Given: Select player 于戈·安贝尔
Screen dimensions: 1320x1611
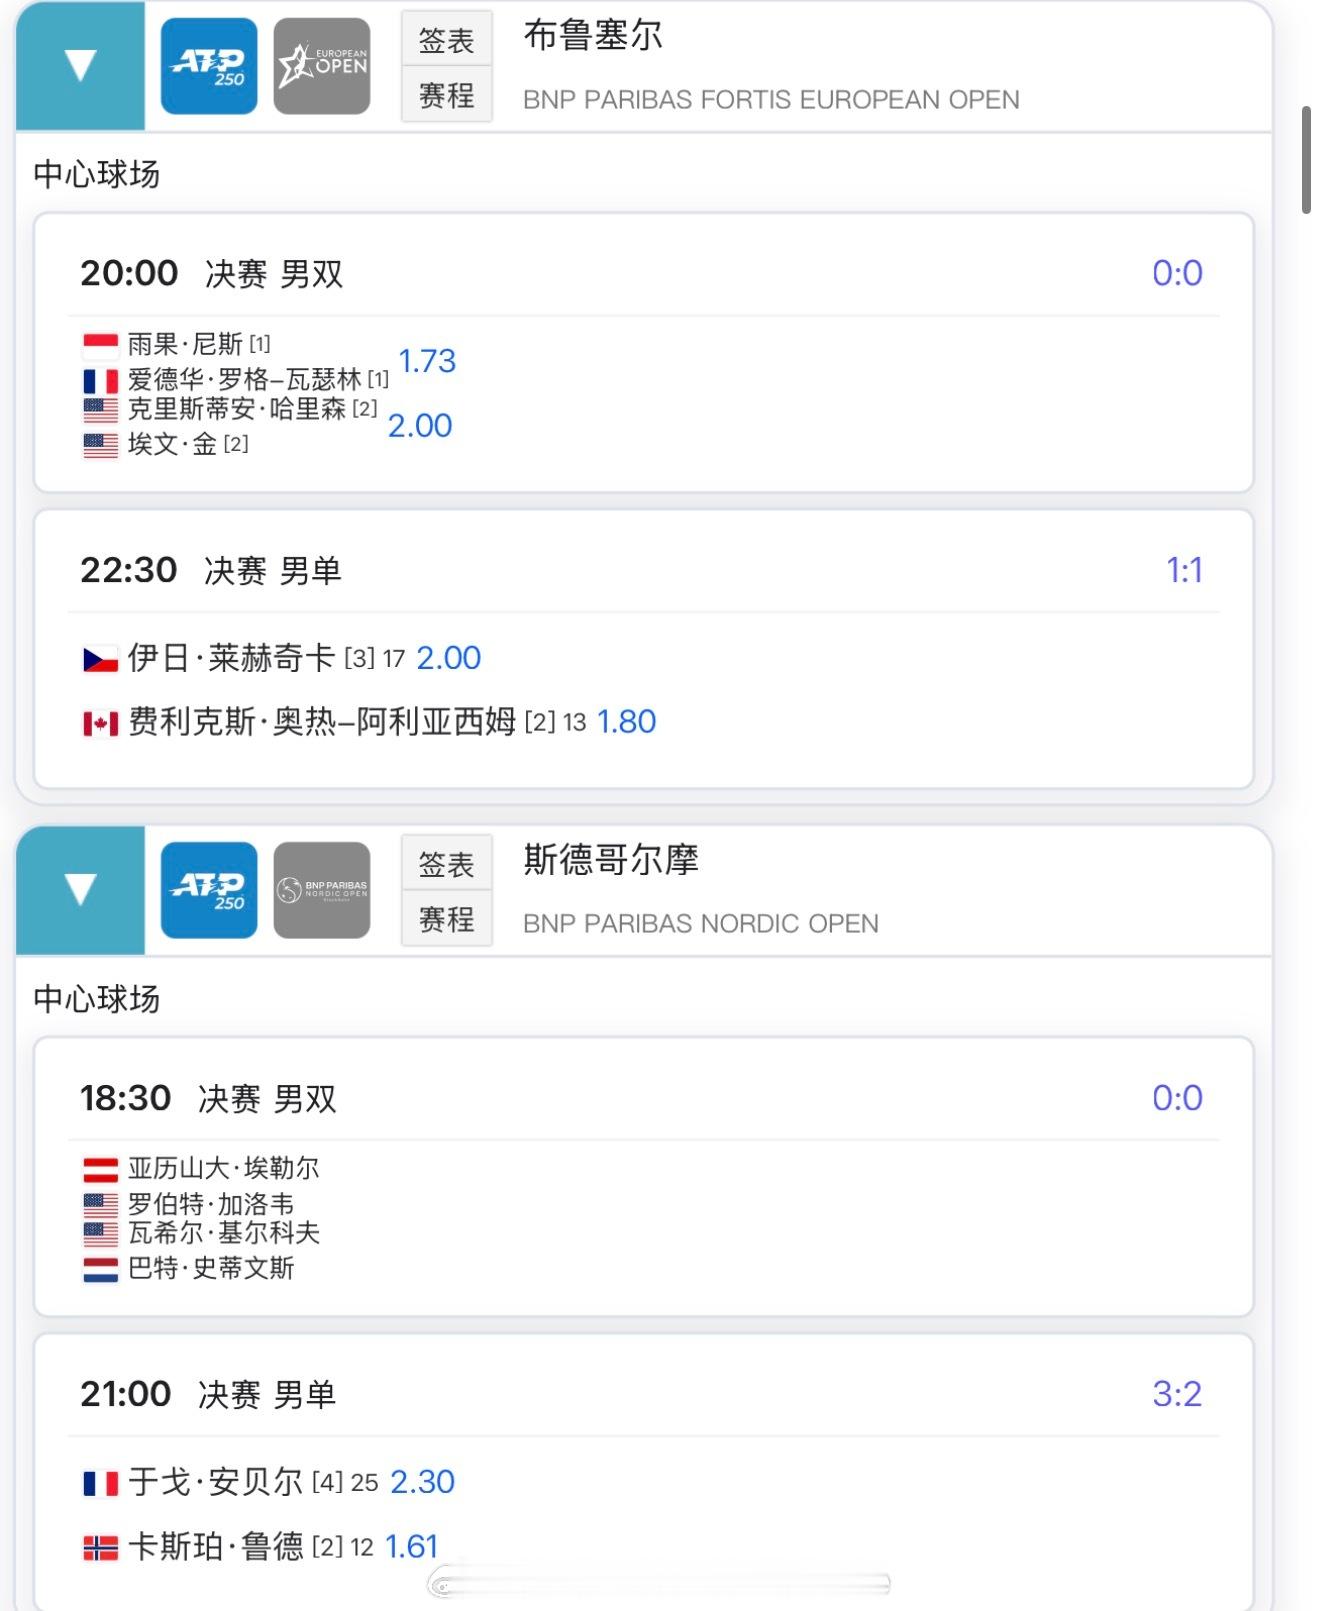Looking at the screenshot, I should (215, 1482).
